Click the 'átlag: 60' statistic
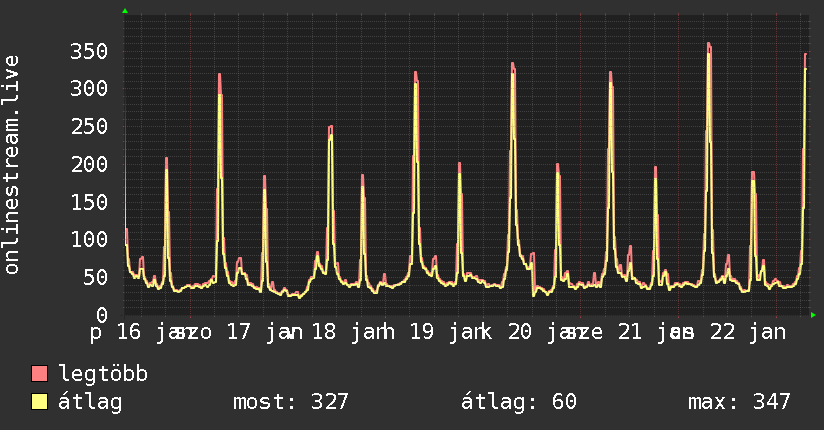The height and width of the screenshot is (430, 824). [519, 402]
